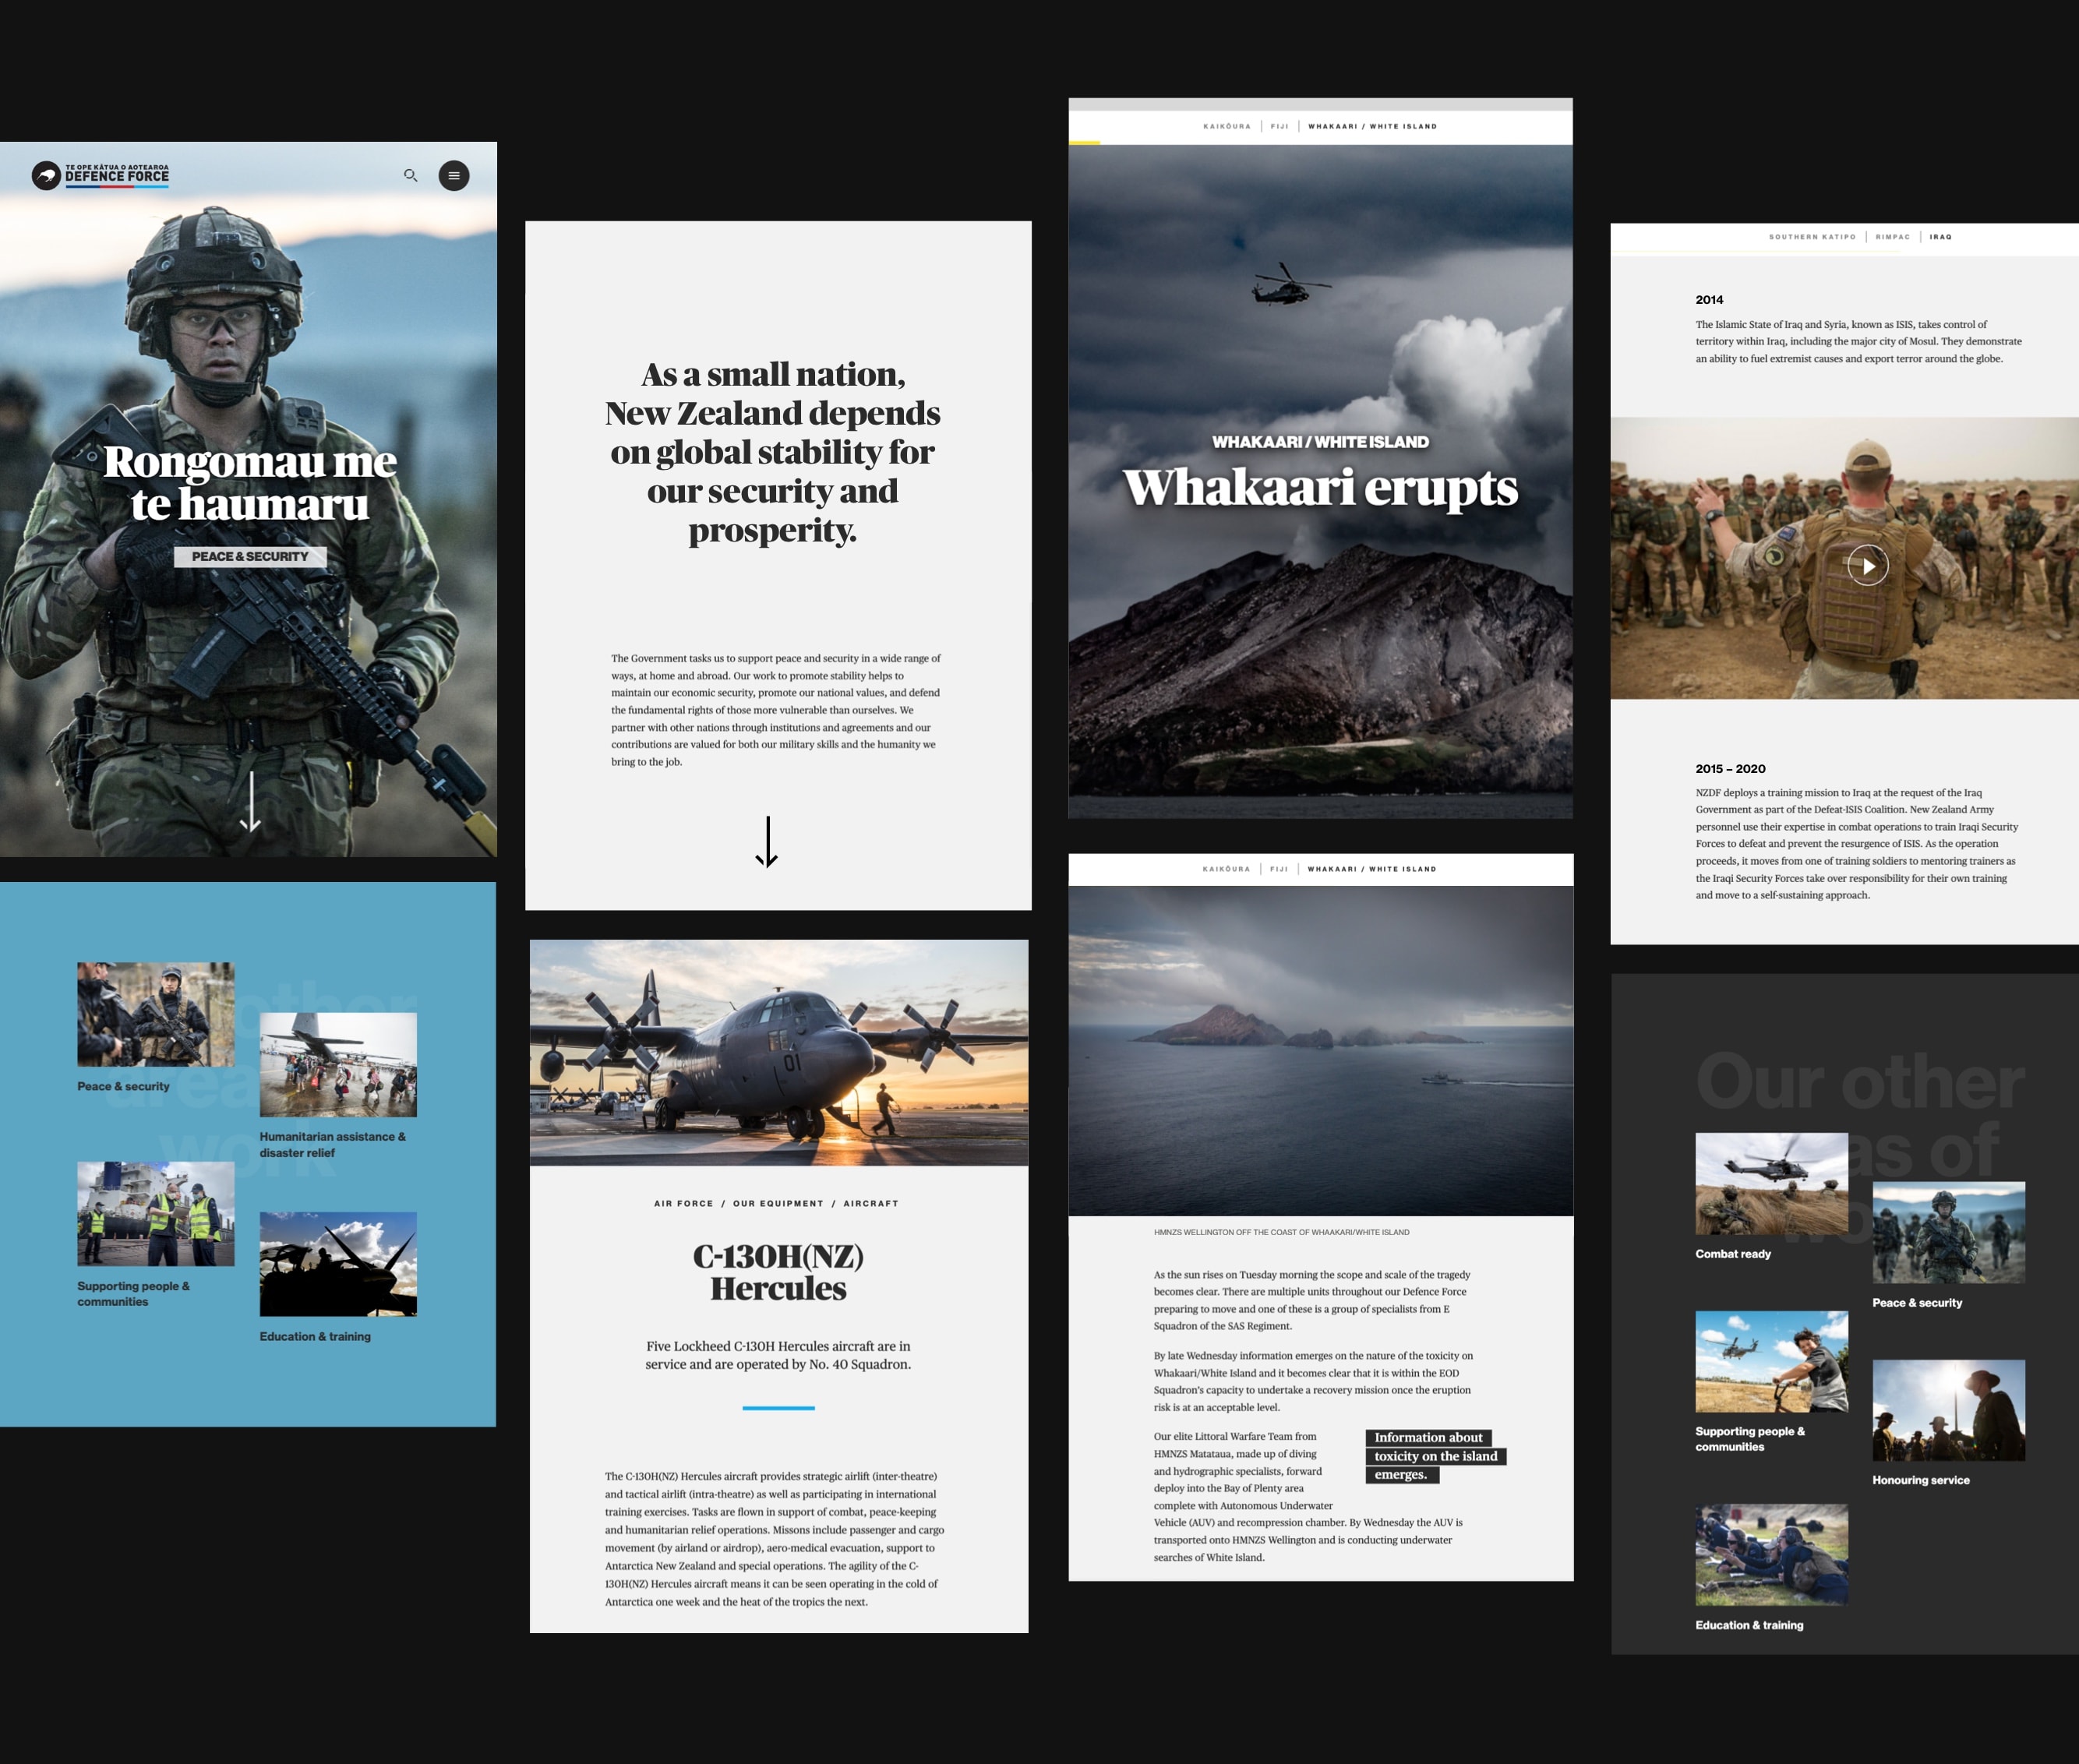Click the C-130H(NZ) Hercules heading
This screenshot has width=2079, height=1764.
coord(778,1272)
